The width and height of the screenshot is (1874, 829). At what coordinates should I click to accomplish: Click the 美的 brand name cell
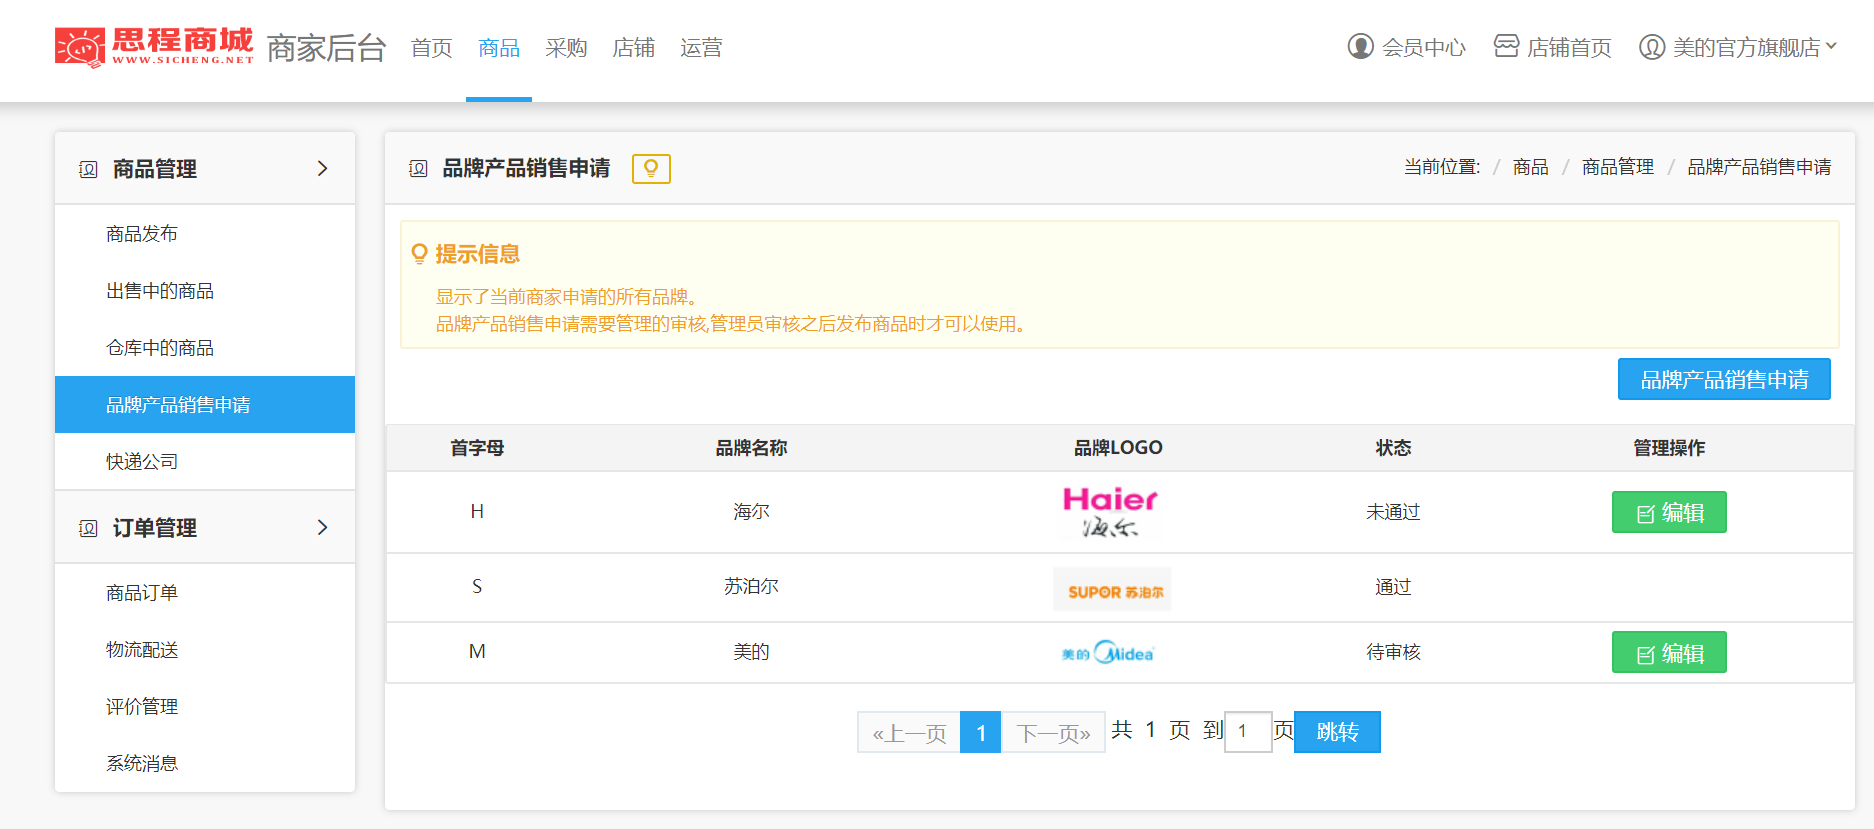click(751, 652)
